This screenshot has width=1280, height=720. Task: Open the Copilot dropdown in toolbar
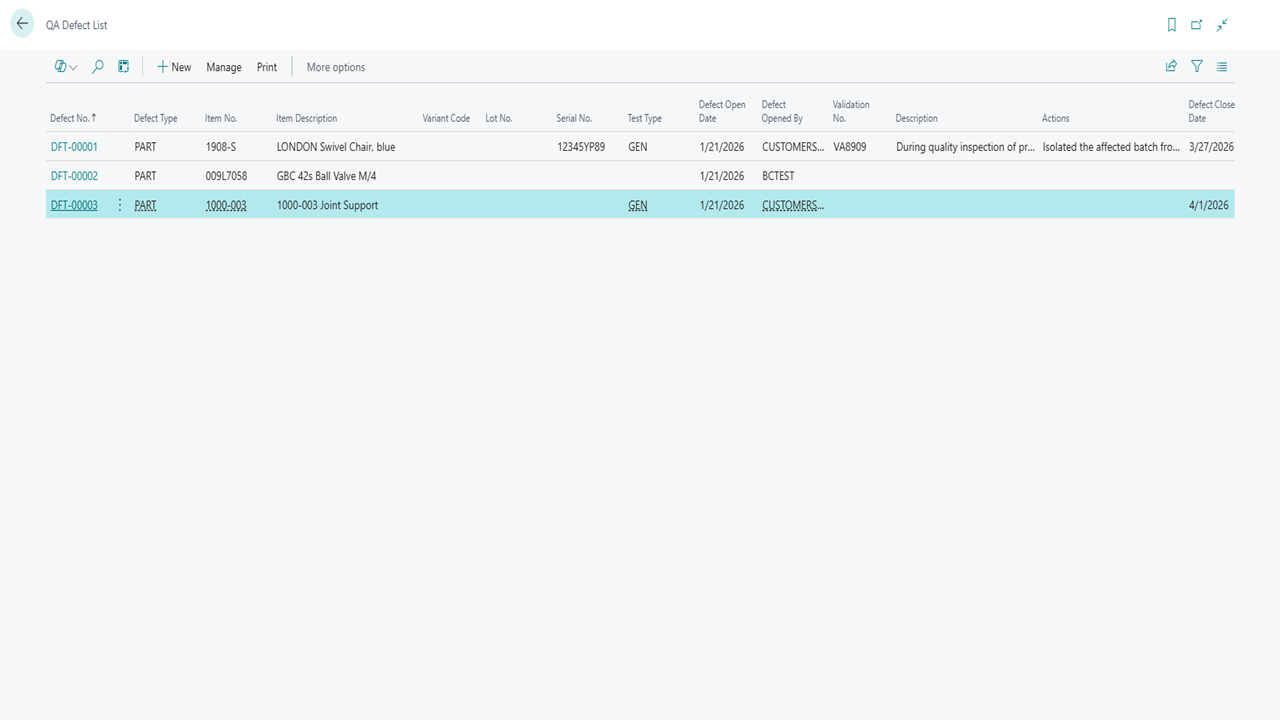point(66,67)
